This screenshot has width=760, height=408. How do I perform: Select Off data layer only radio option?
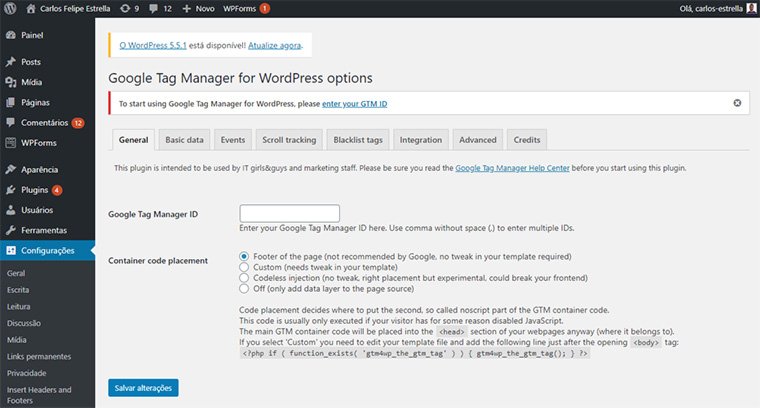click(244, 289)
